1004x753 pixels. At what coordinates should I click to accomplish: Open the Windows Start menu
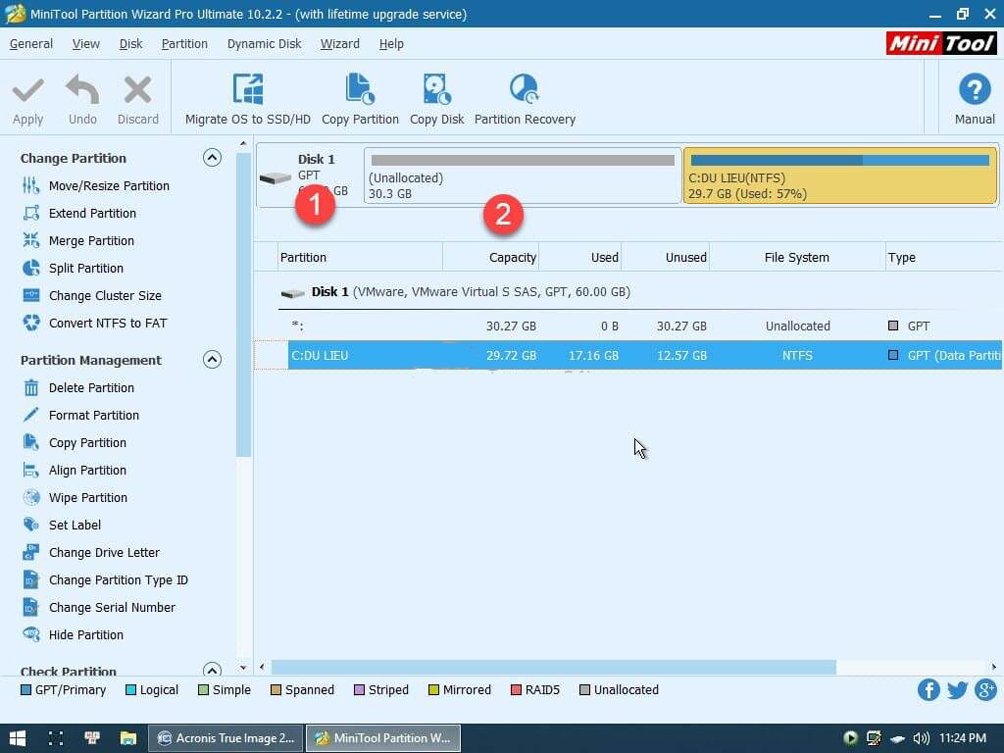17,738
